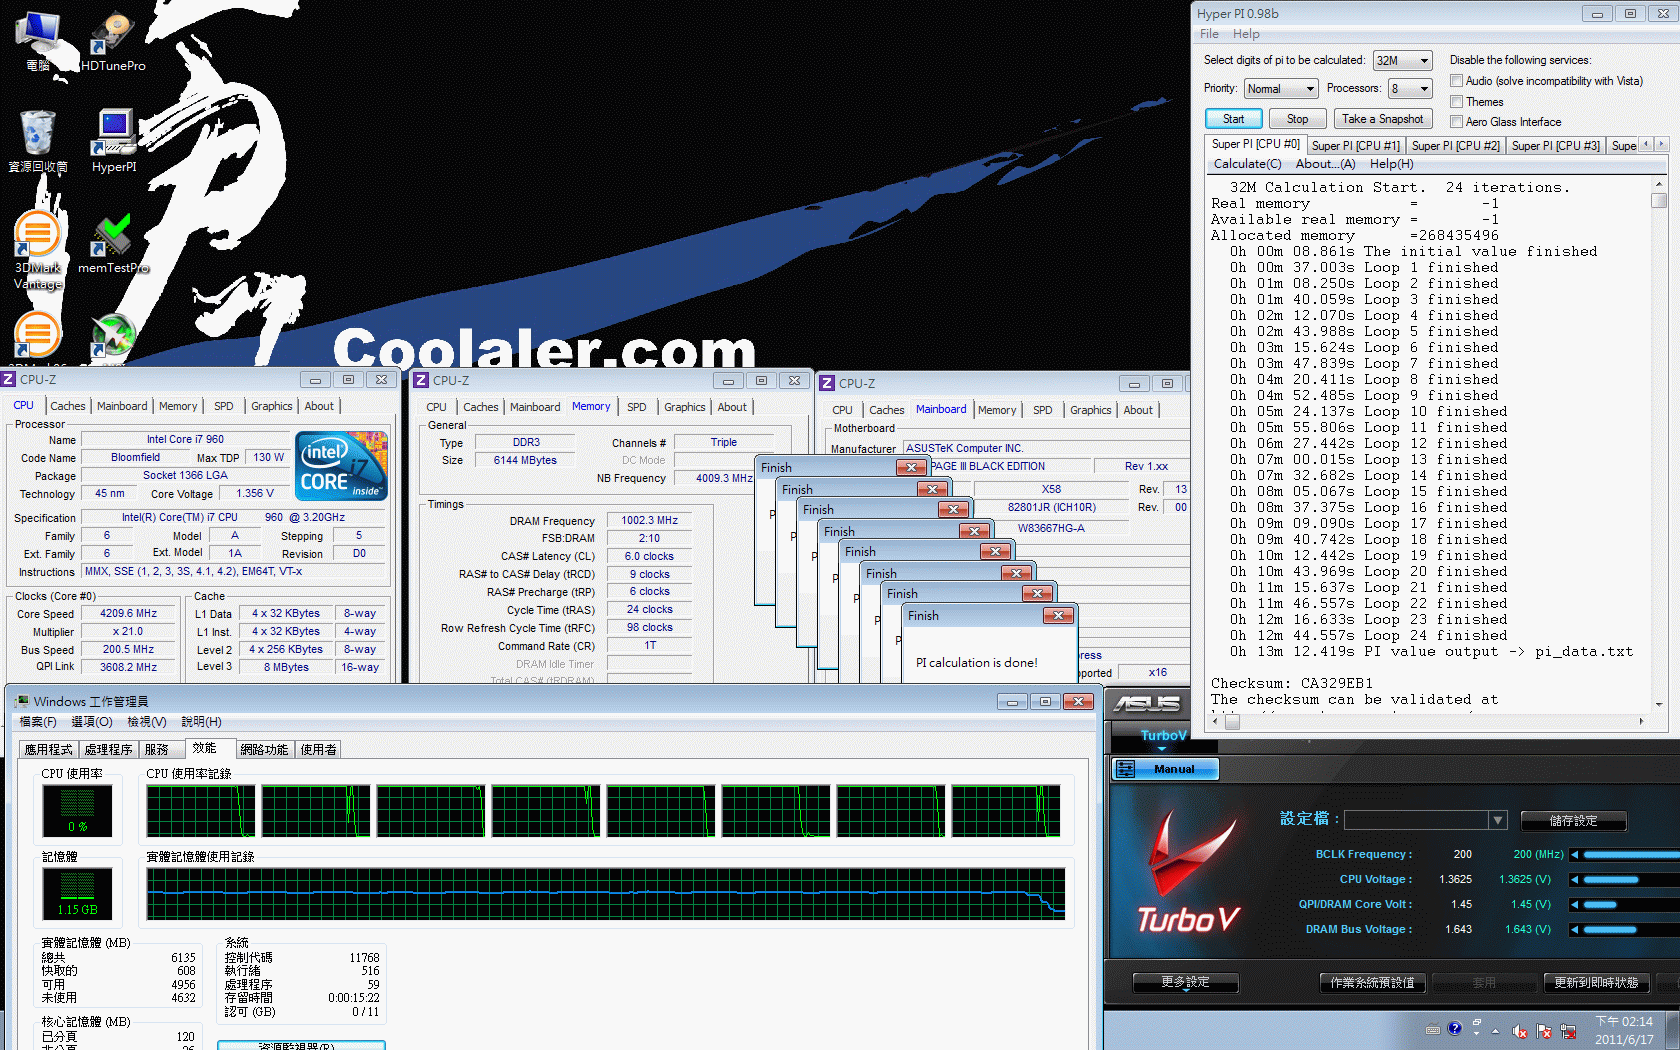Open the Calculate(C) menu in Super PI
1680x1050 pixels.
[1247, 164]
